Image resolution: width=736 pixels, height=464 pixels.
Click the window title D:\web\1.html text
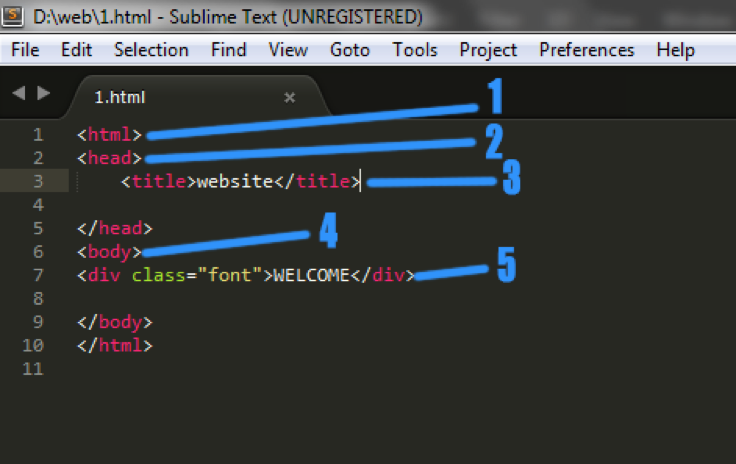pos(92,17)
